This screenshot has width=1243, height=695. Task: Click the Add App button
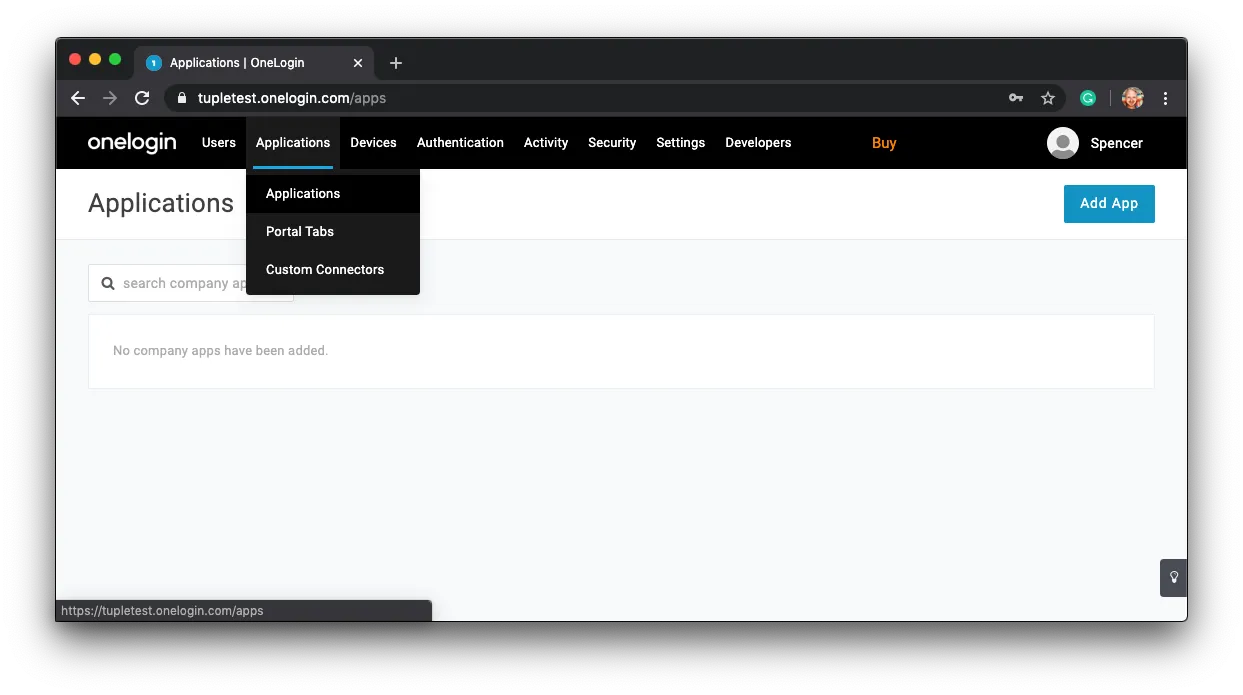pyautogui.click(x=1109, y=203)
